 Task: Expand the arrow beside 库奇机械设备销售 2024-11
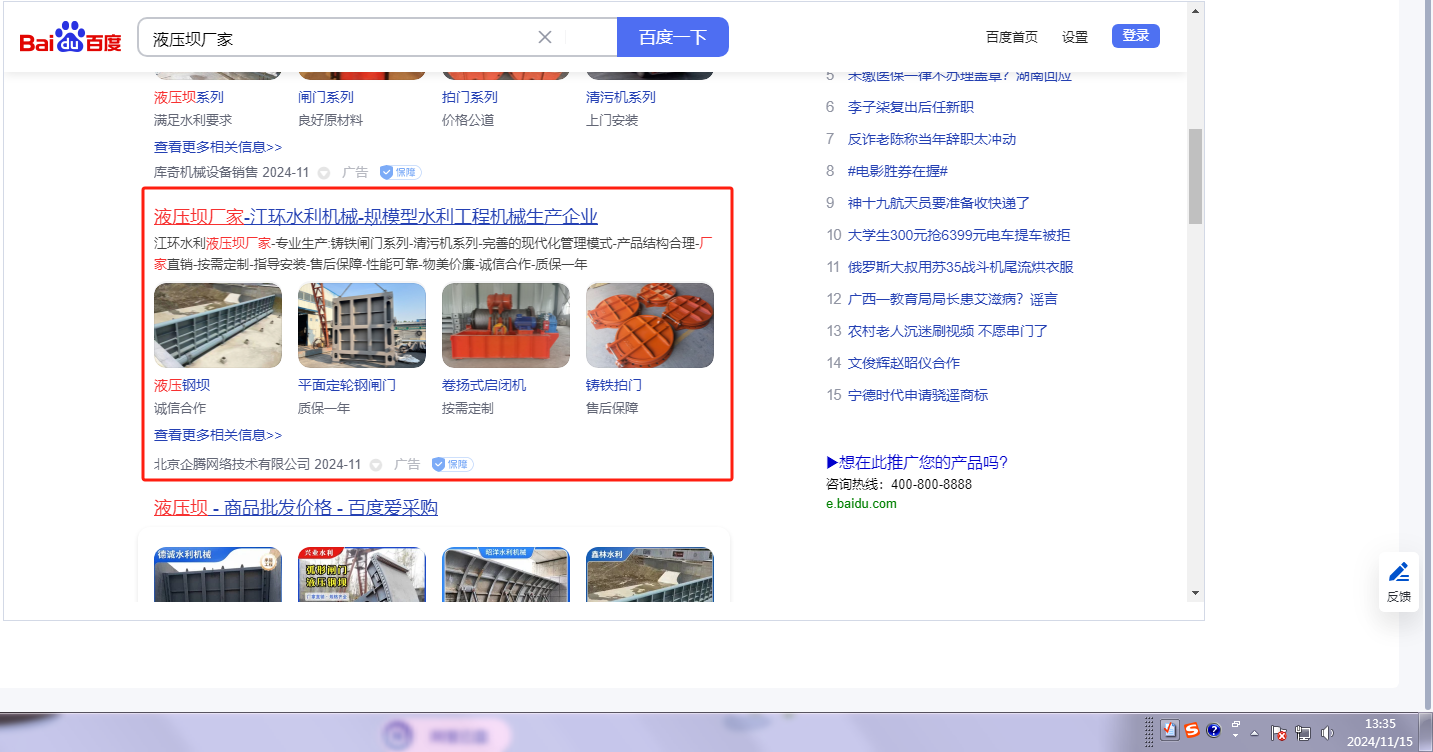[324, 173]
